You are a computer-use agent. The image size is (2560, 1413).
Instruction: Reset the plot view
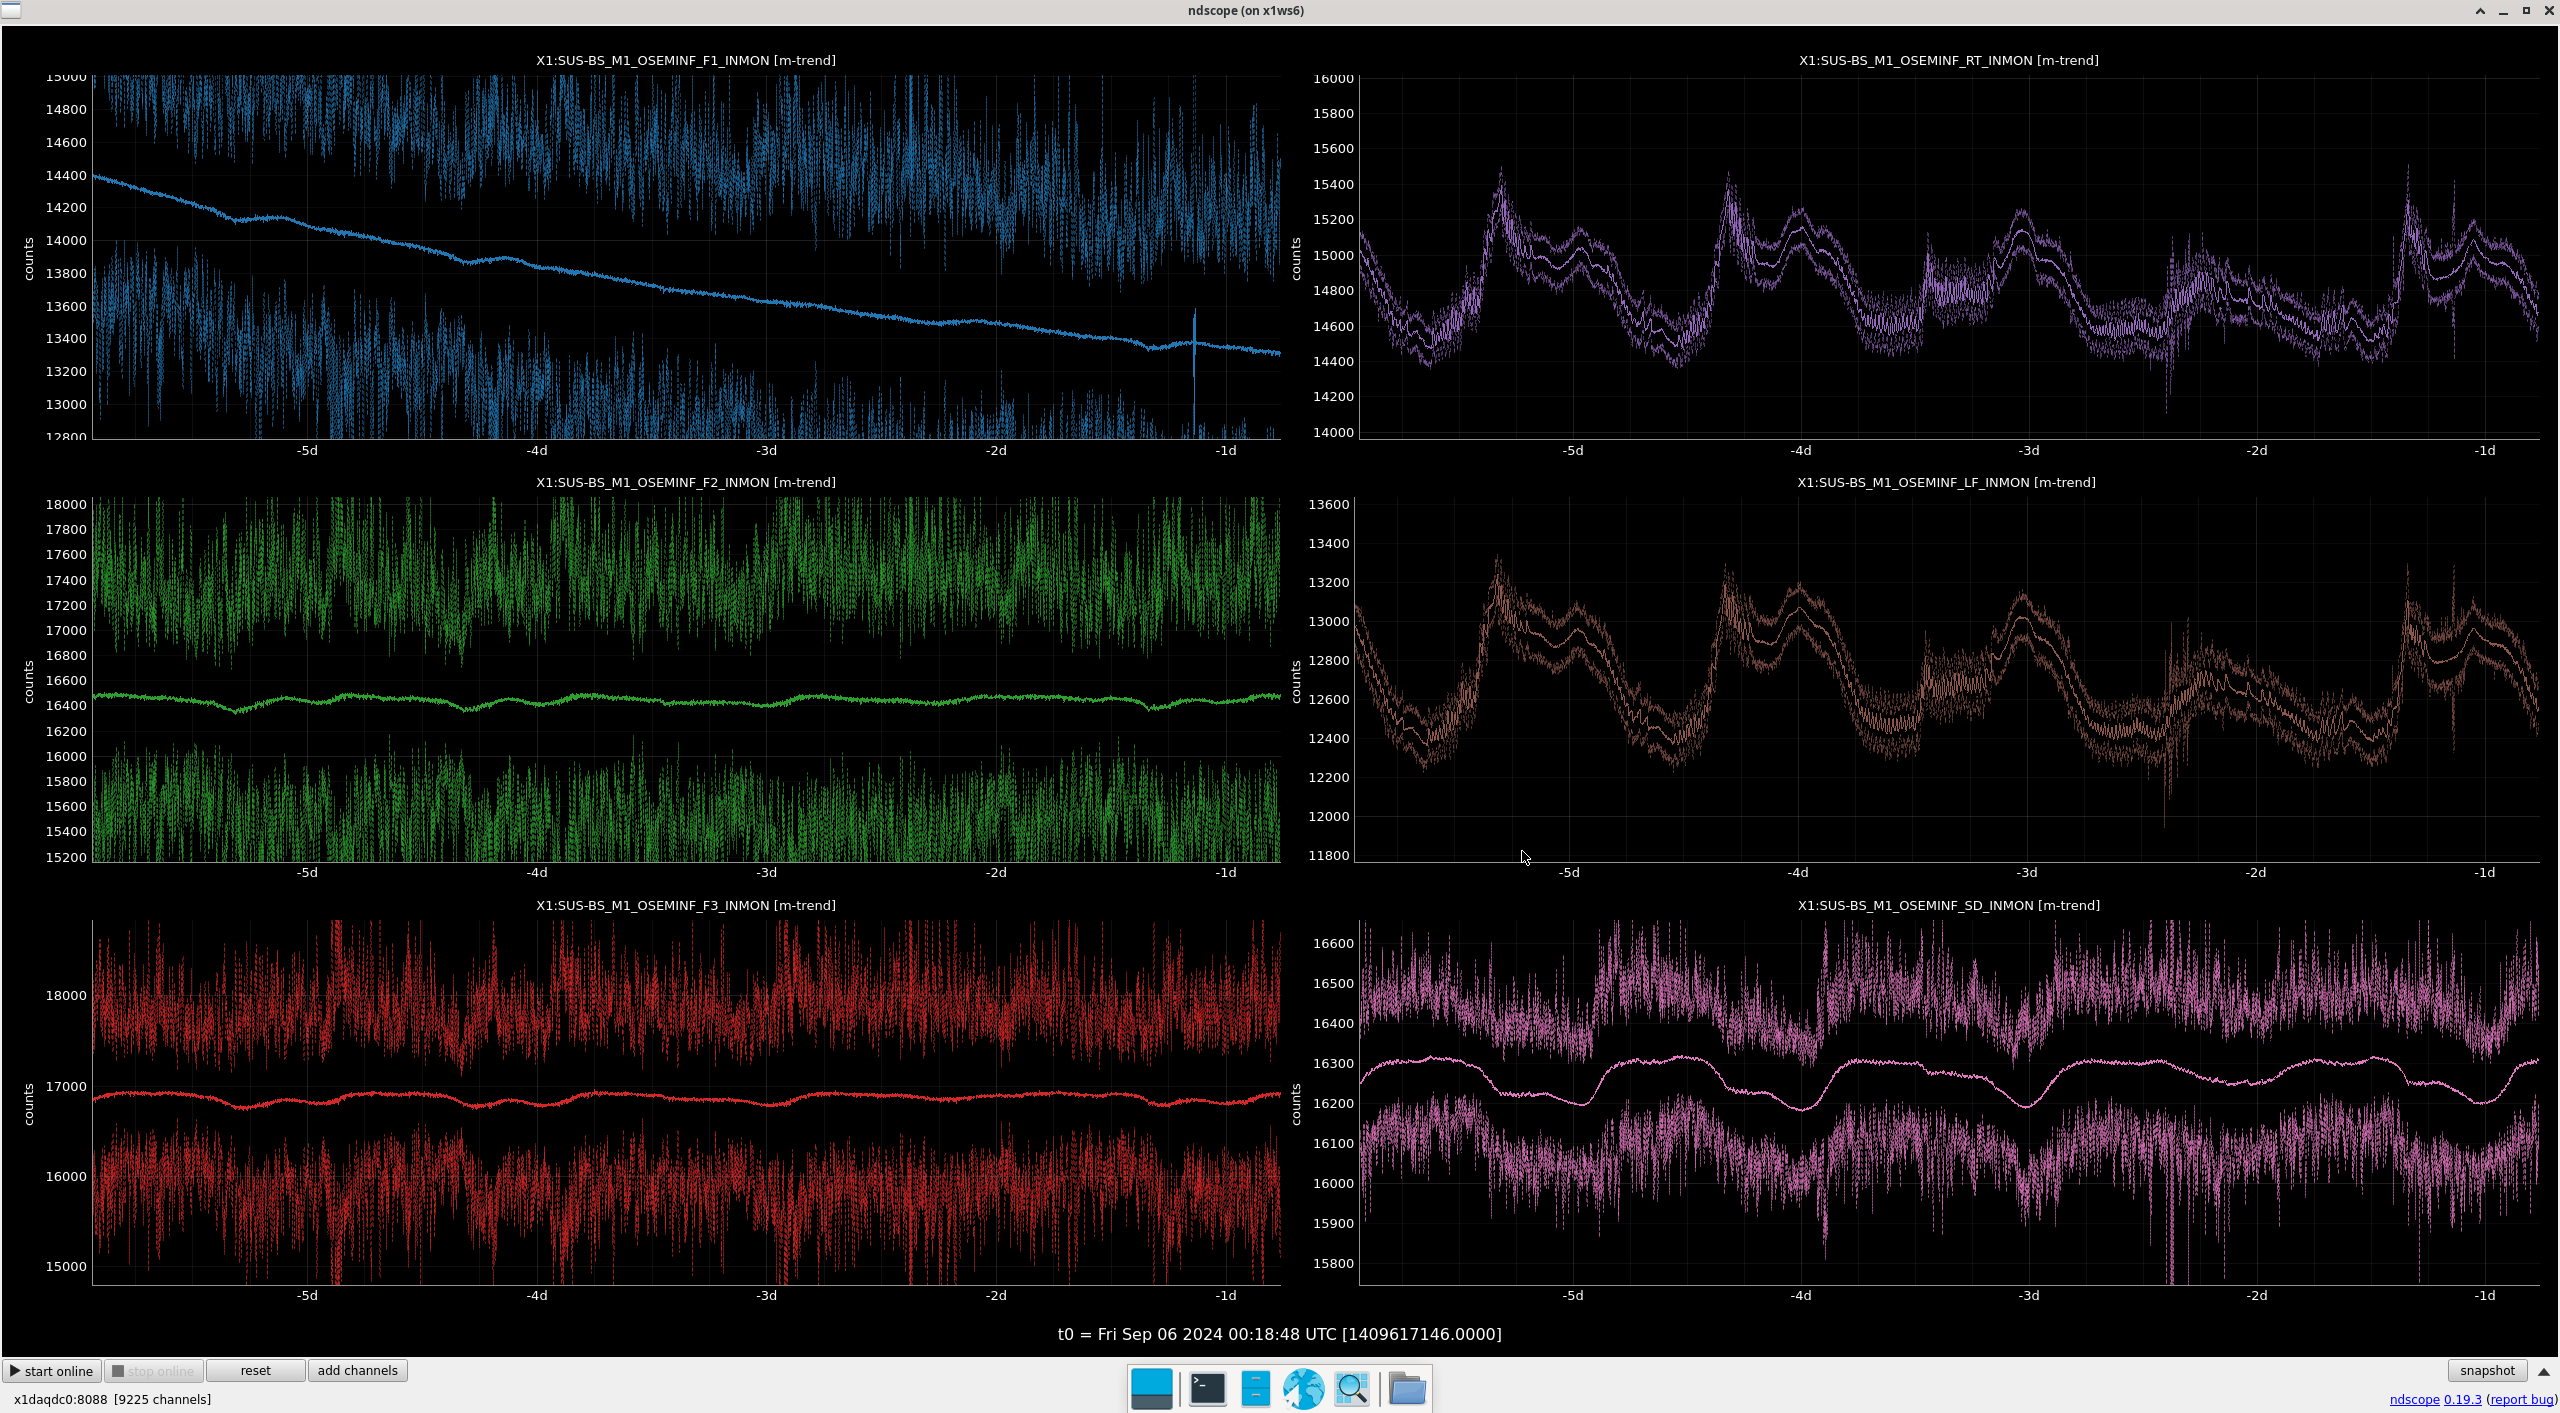(255, 1371)
